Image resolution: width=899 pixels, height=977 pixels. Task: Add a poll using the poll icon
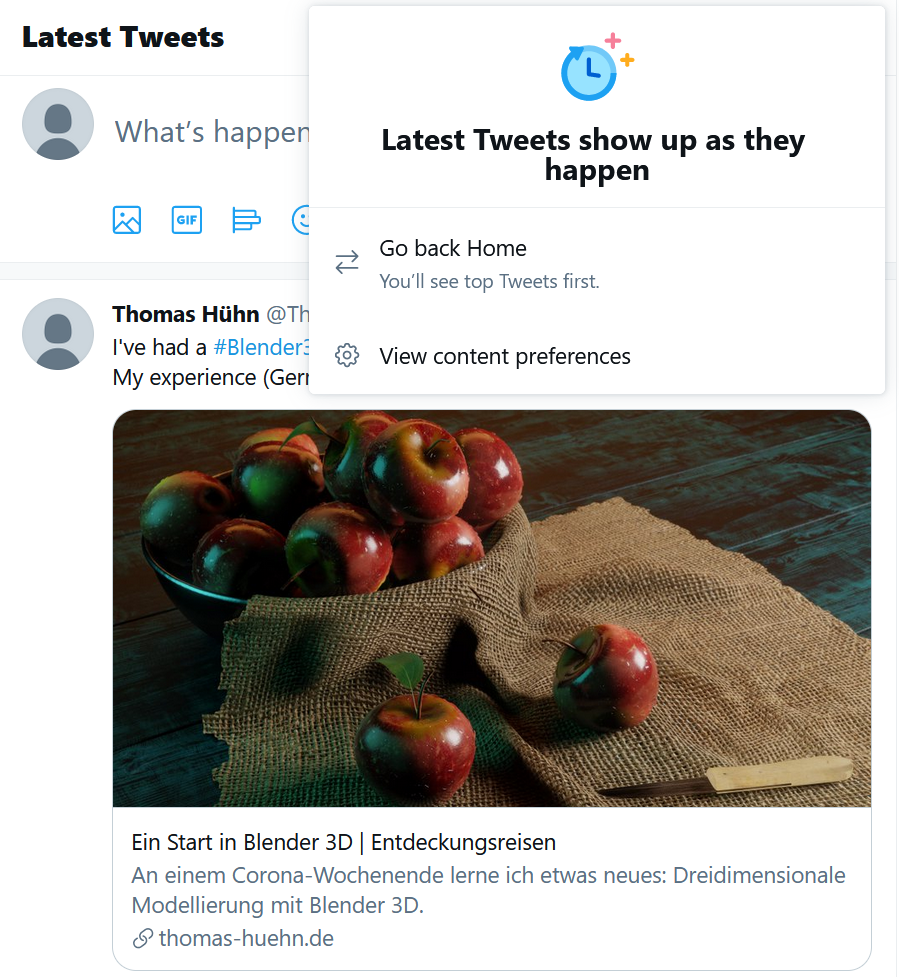tap(246, 220)
